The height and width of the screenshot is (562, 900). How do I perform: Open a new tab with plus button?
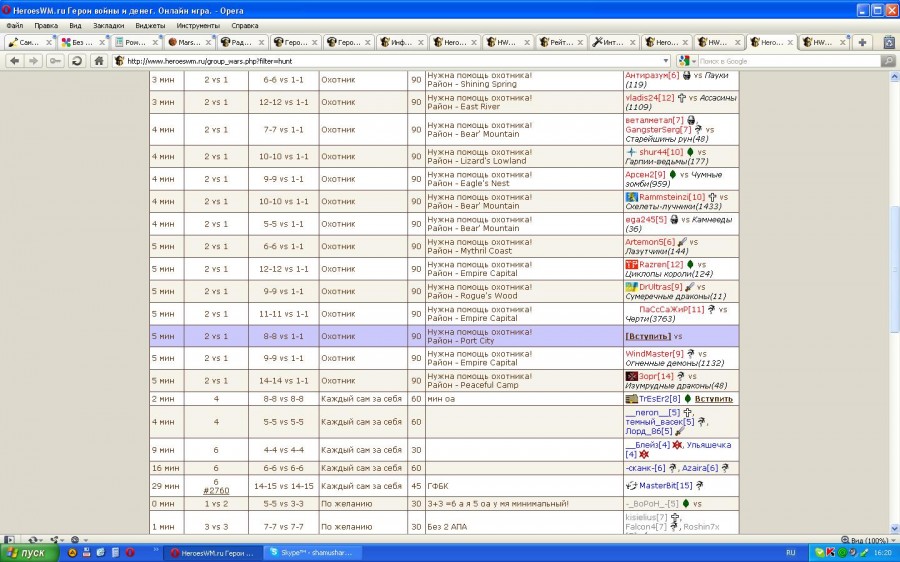pos(862,42)
